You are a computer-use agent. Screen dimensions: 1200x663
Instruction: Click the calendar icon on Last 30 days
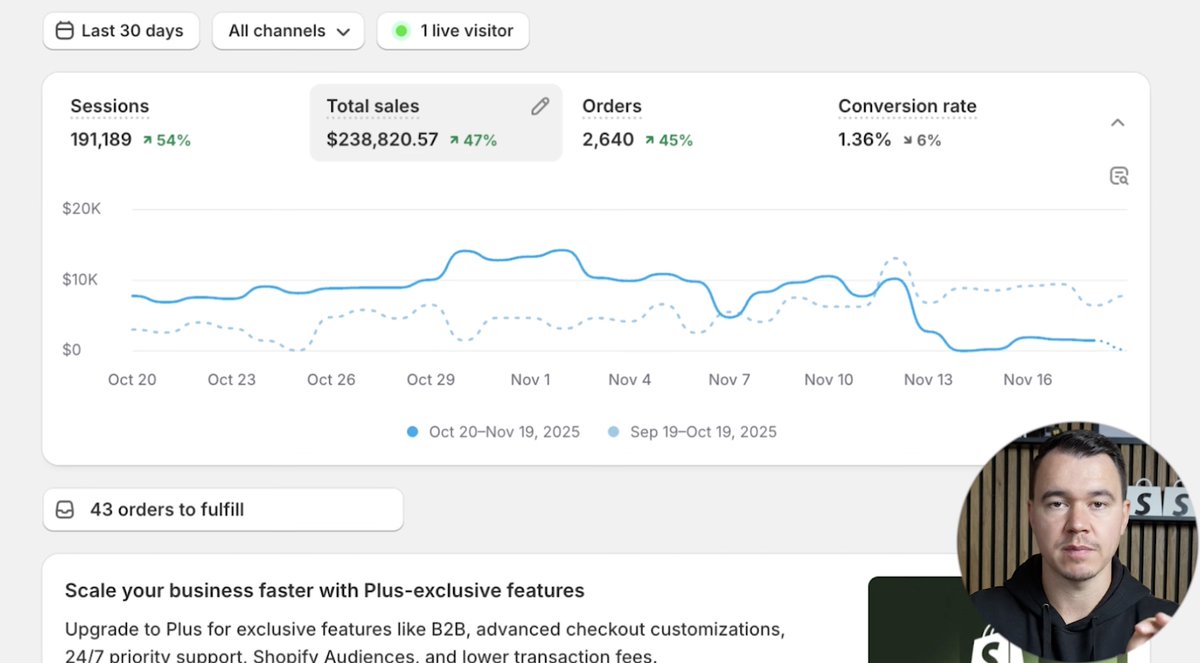[x=63, y=31]
